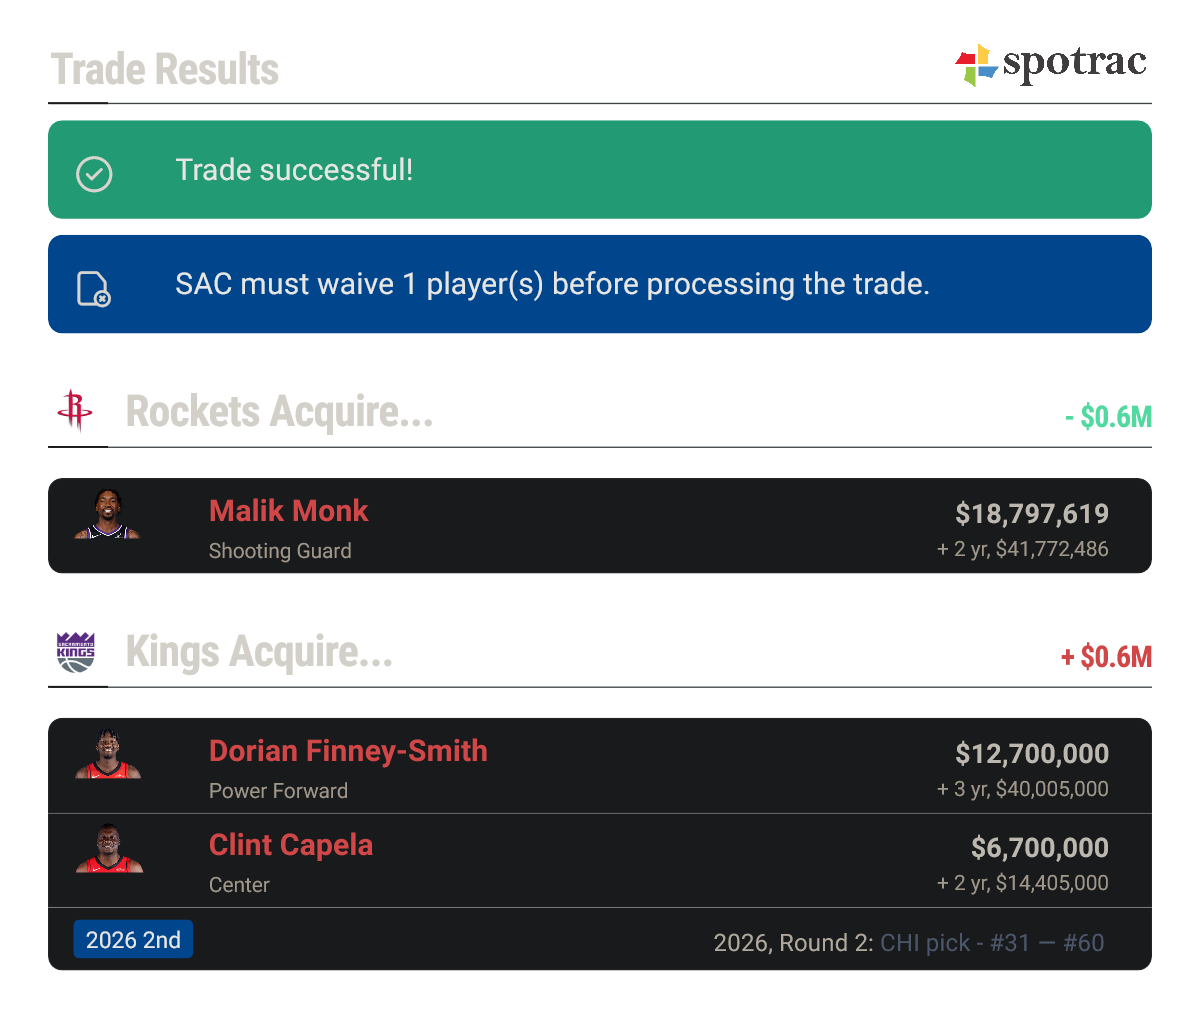
Task: Click the SAC waive requirement banner
Action: coord(600,284)
